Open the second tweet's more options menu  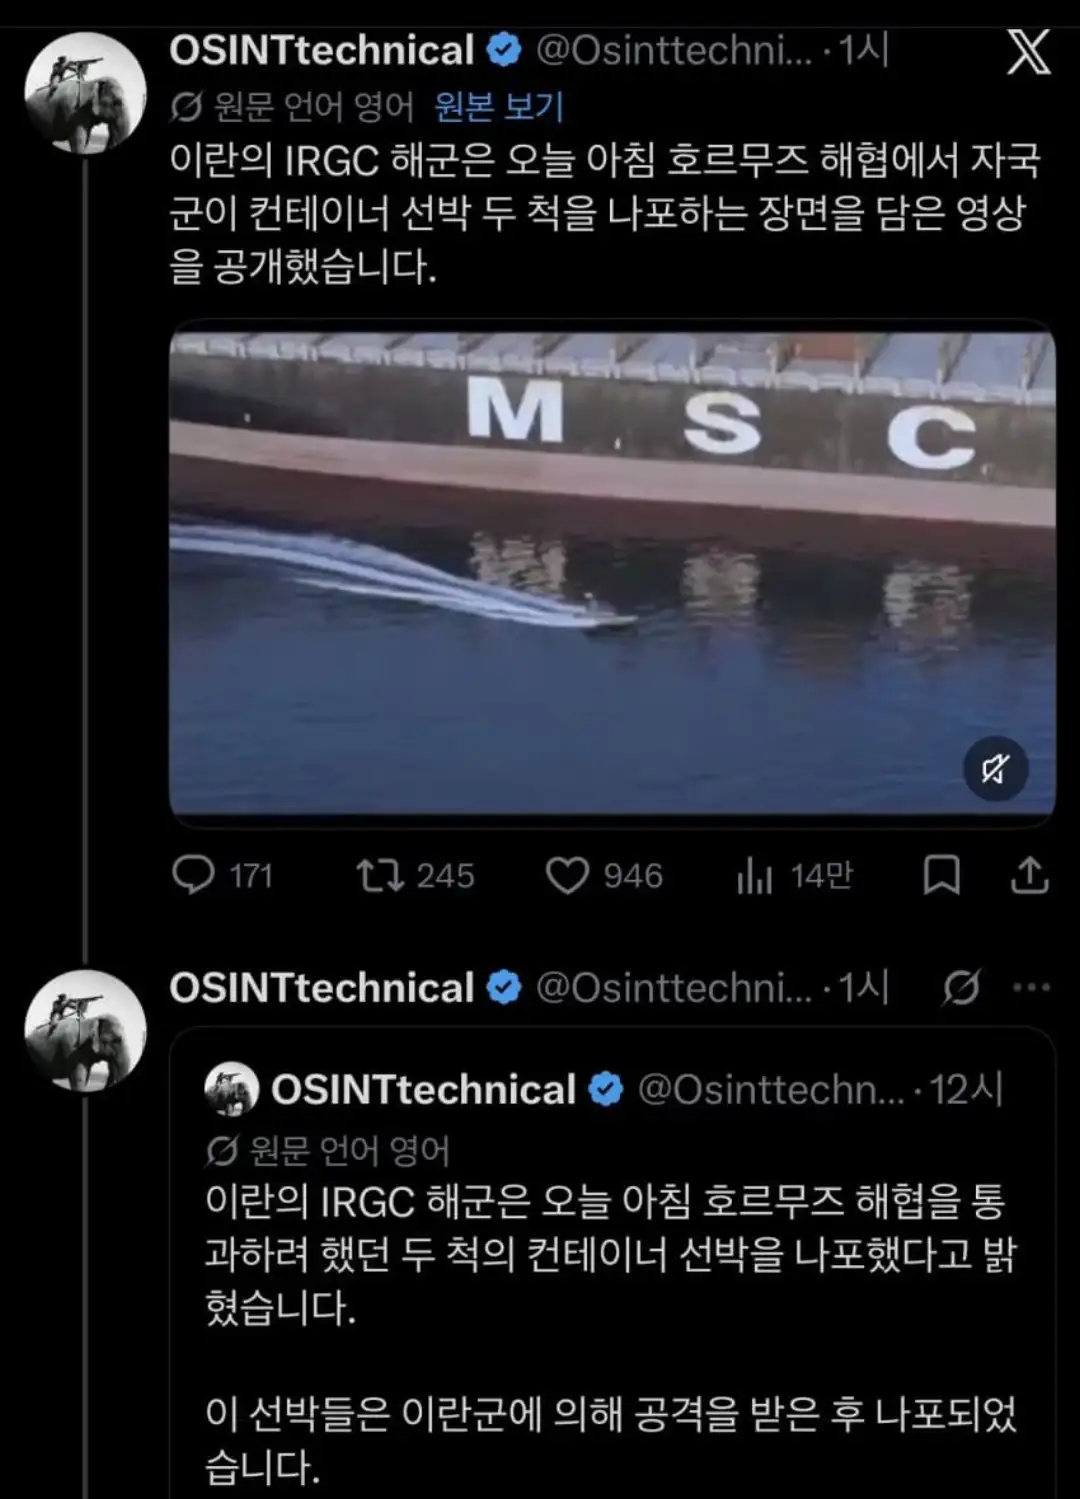point(1031,988)
